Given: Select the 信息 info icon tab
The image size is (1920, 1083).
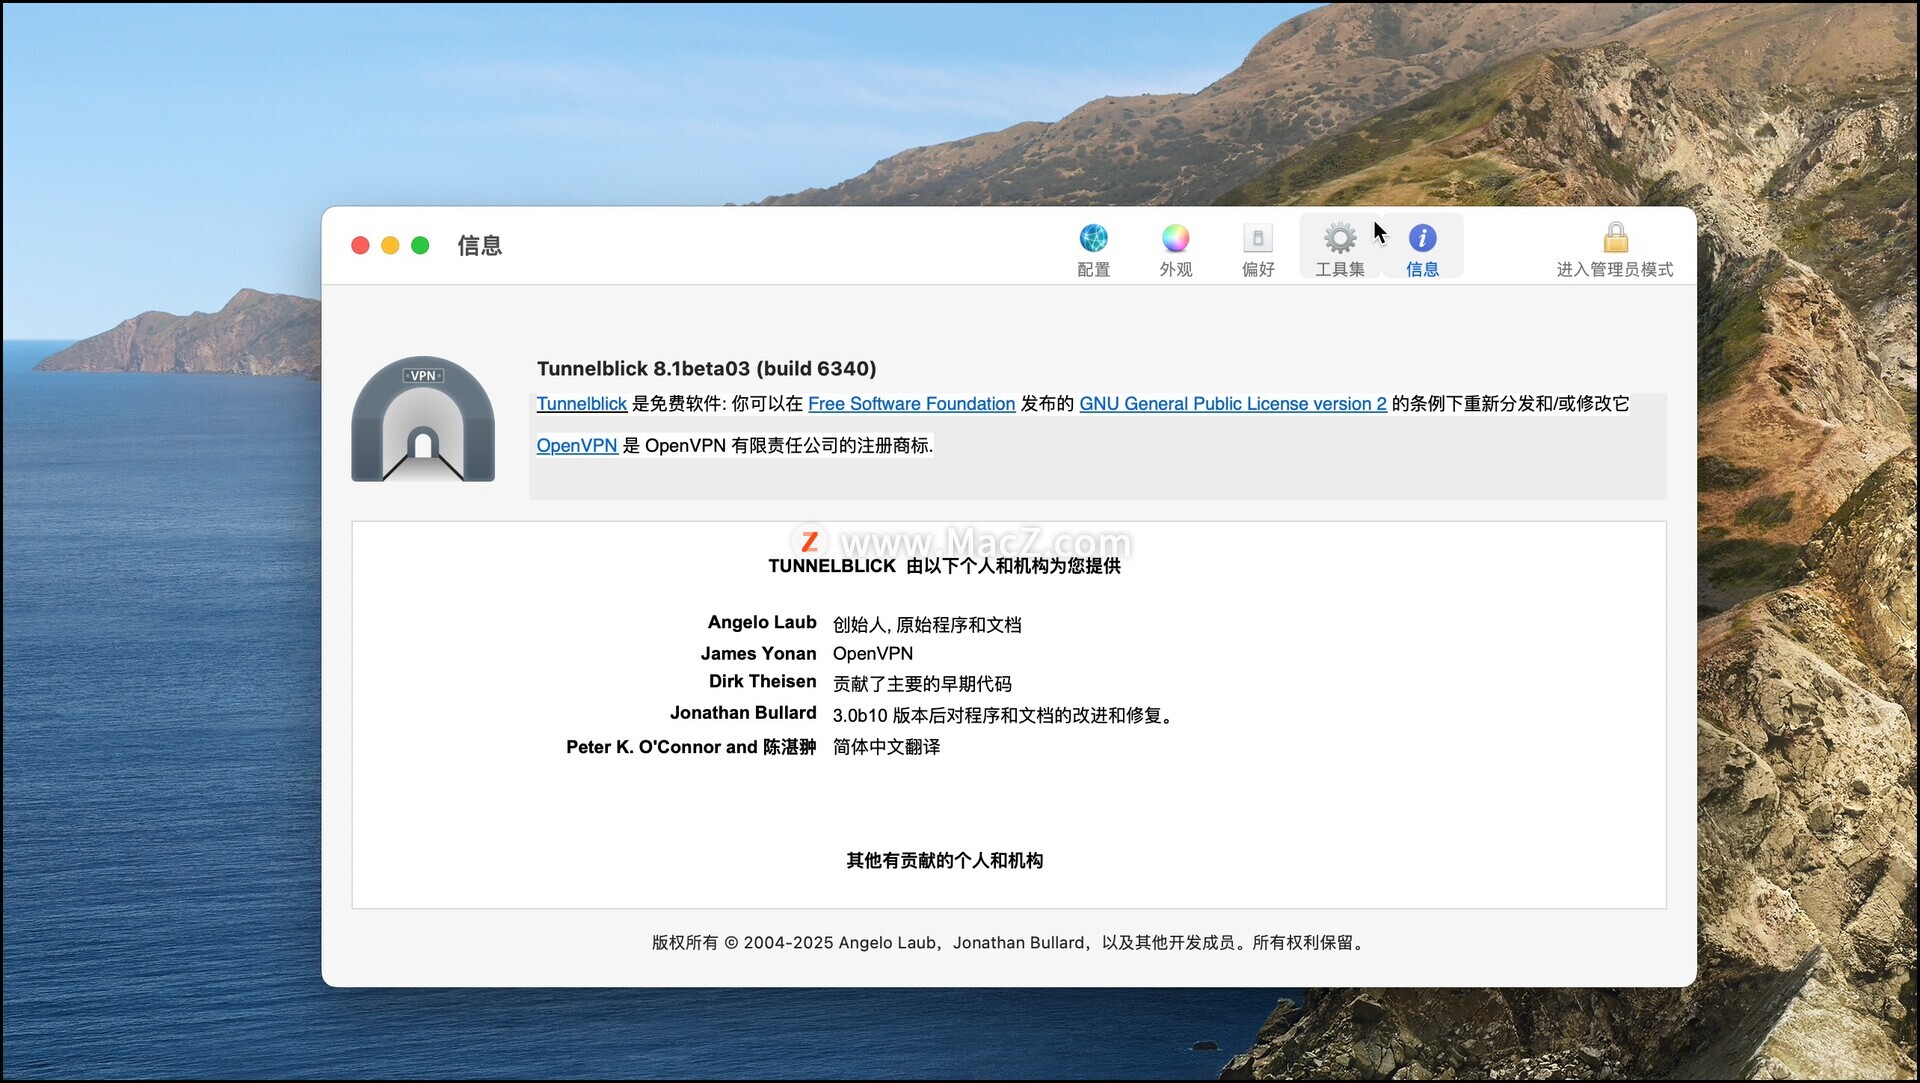Looking at the screenshot, I should [x=1422, y=249].
